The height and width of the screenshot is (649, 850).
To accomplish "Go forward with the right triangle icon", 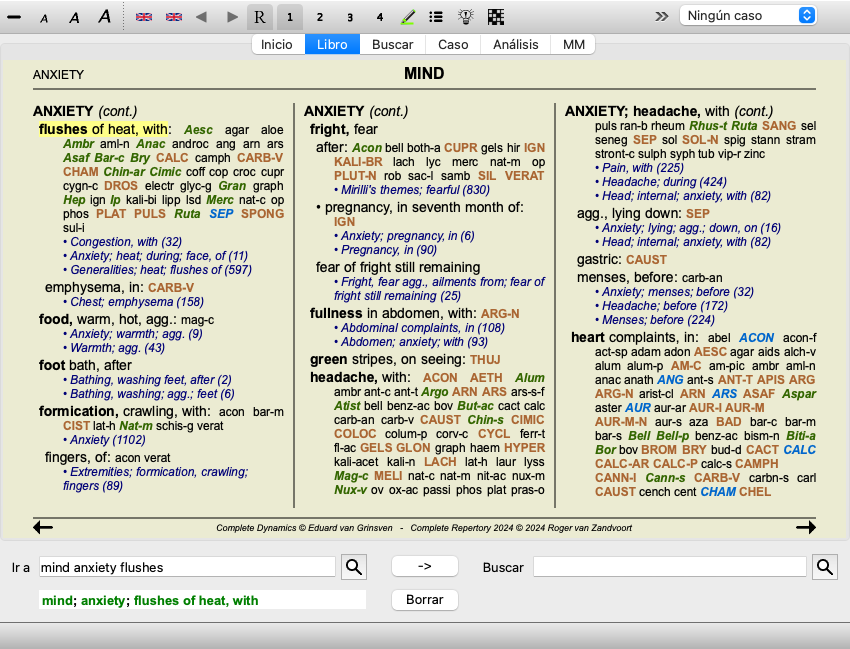I will (x=233, y=17).
